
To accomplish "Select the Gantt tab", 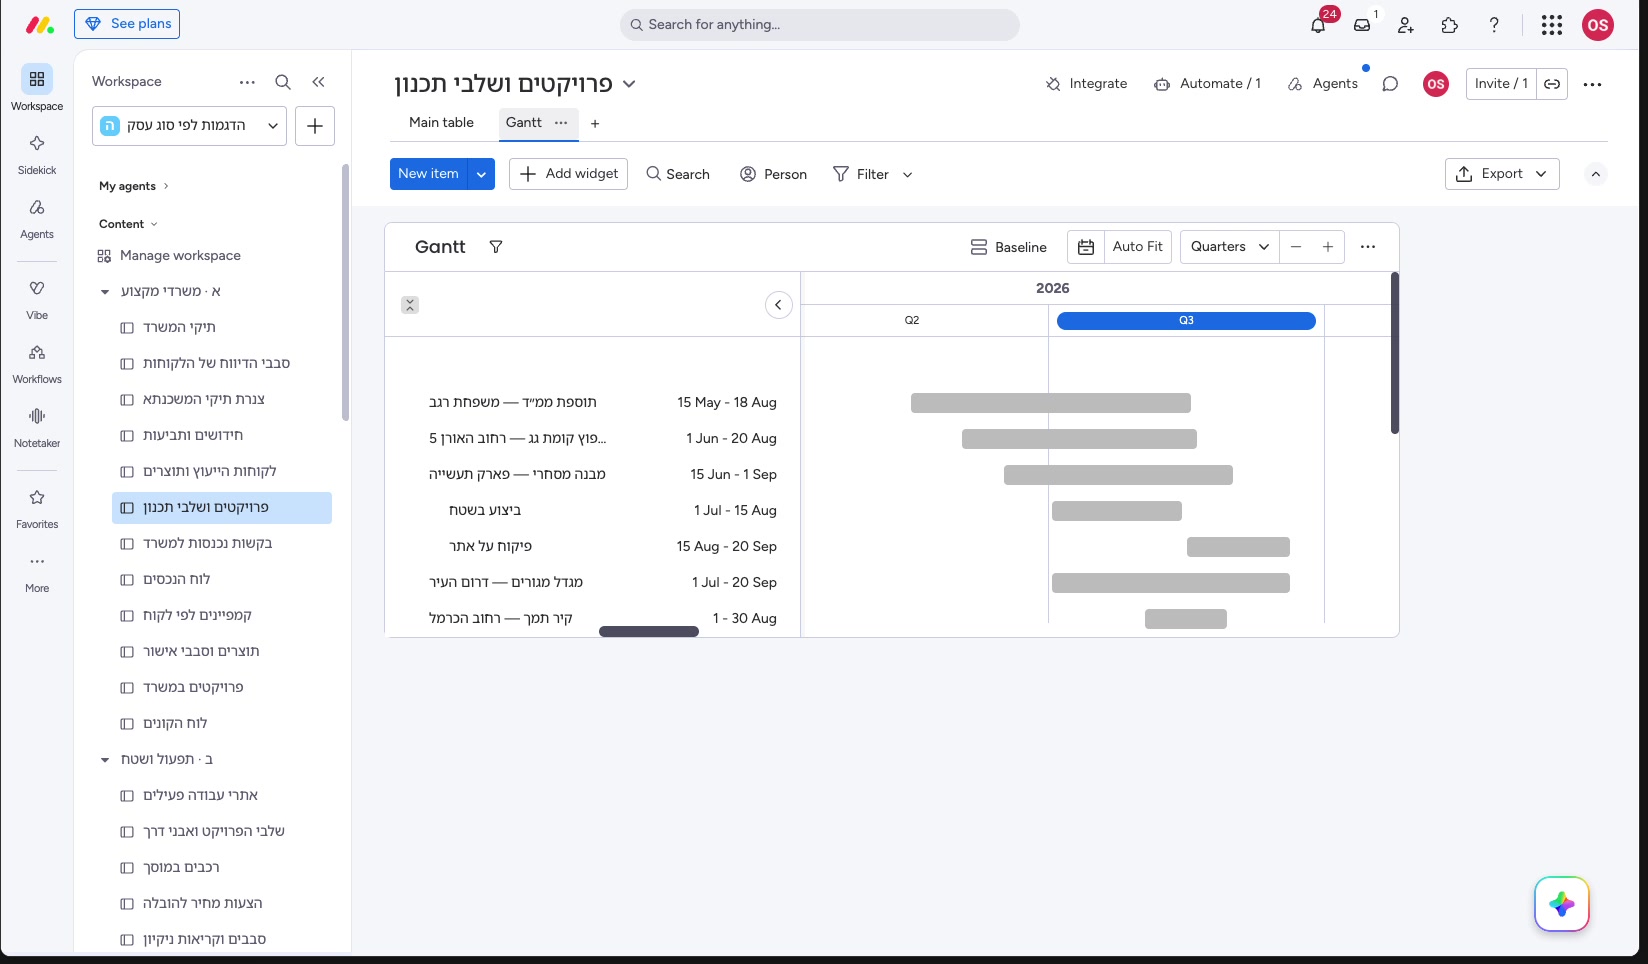I will (524, 123).
